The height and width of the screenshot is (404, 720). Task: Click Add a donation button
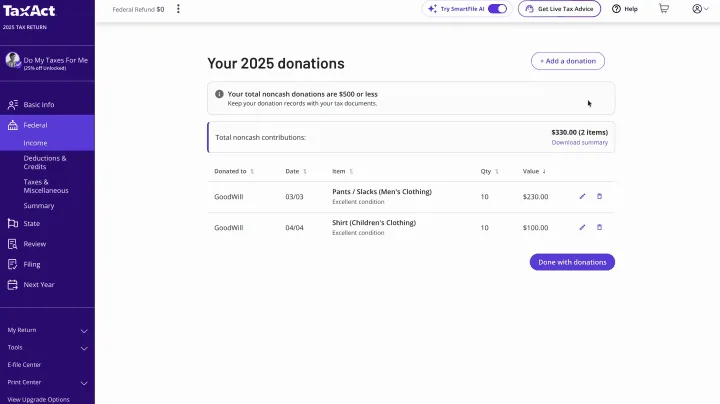568,61
